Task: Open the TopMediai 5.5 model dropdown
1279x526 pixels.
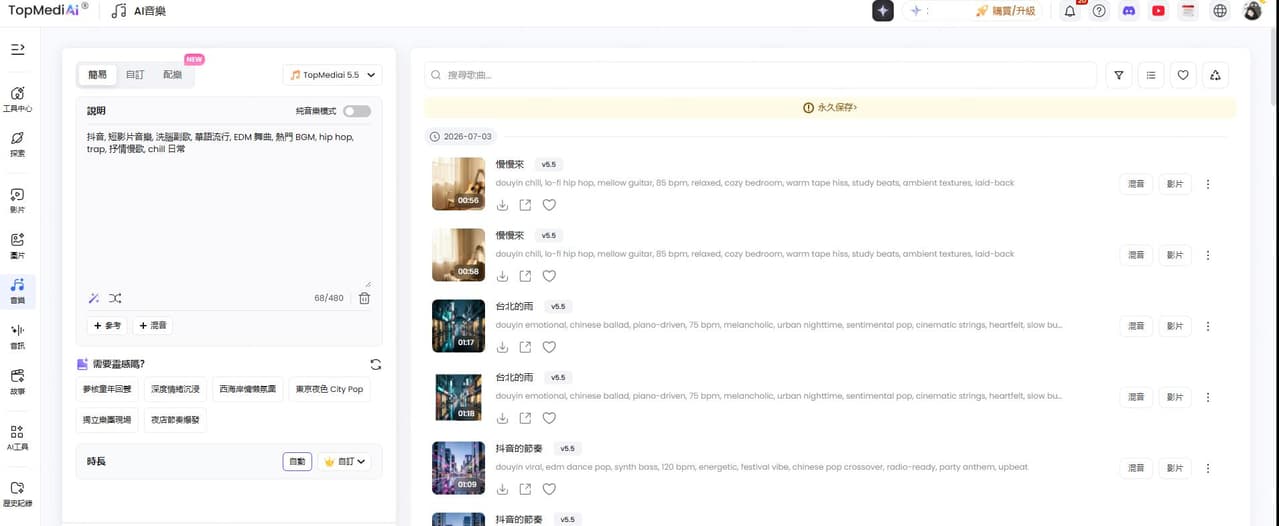Action: [x=333, y=75]
